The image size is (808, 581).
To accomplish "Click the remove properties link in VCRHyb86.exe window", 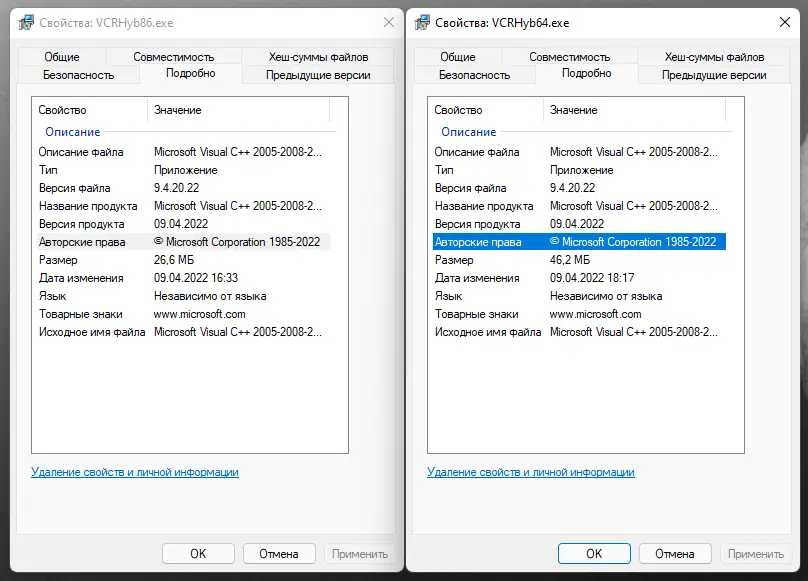I will 135,472.
